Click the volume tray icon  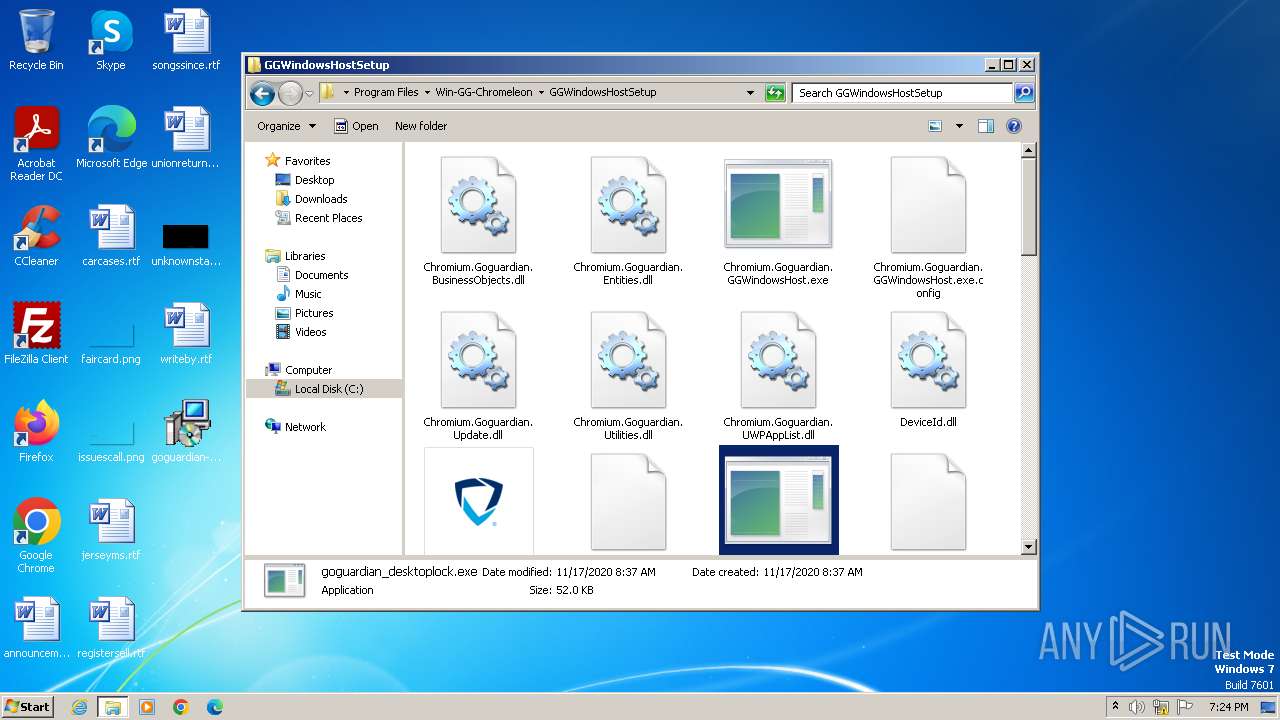coord(1137,707)
